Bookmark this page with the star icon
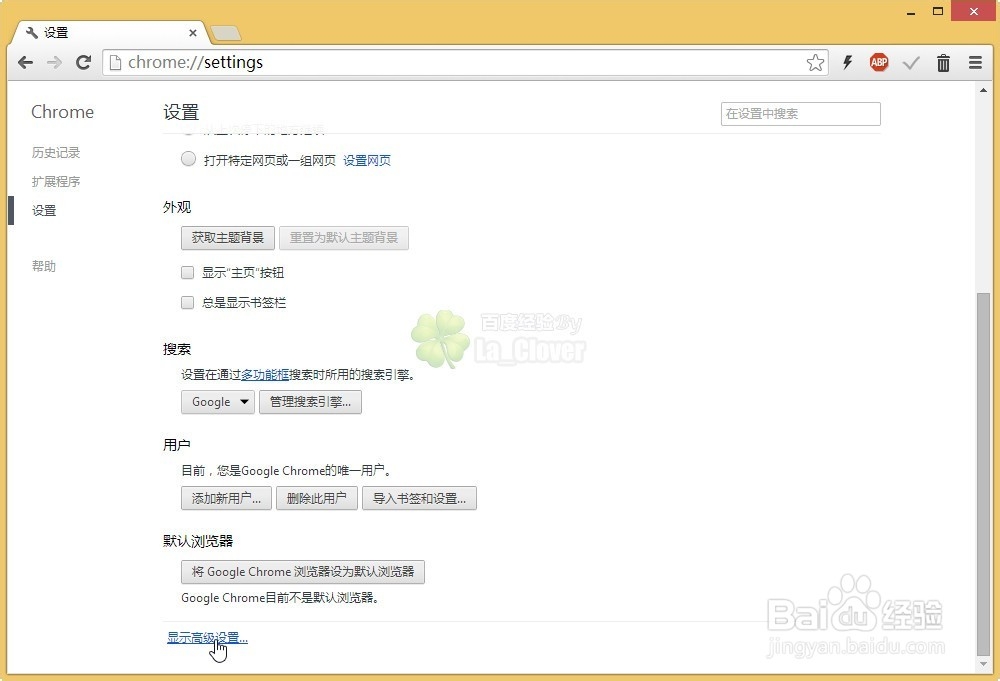Image resolution: width=1000 pixels, height=681 pixels. [x=815, y=62]
